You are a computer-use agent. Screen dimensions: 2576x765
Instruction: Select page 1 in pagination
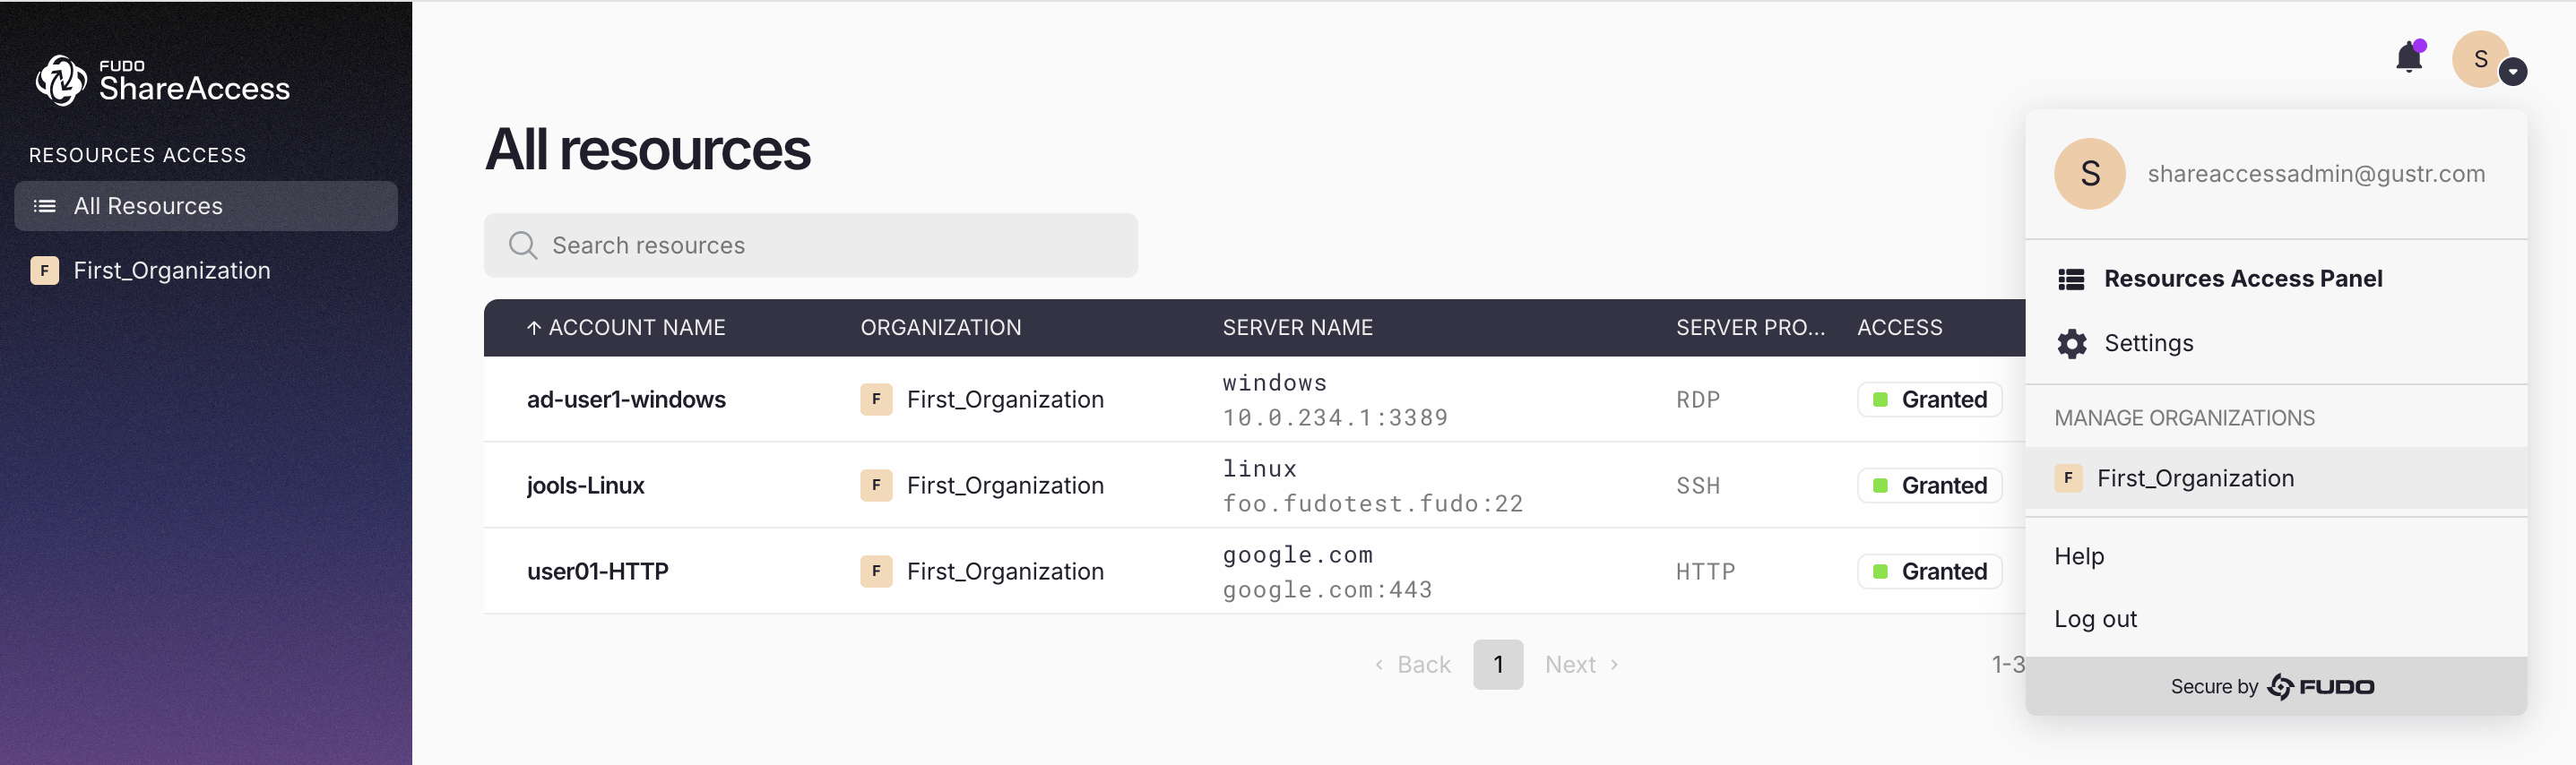(x=1497, y=665)
